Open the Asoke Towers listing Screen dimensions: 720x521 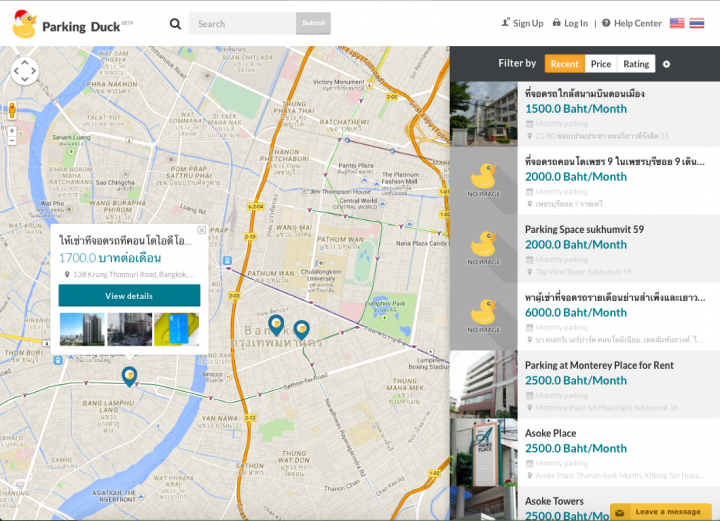585,504
